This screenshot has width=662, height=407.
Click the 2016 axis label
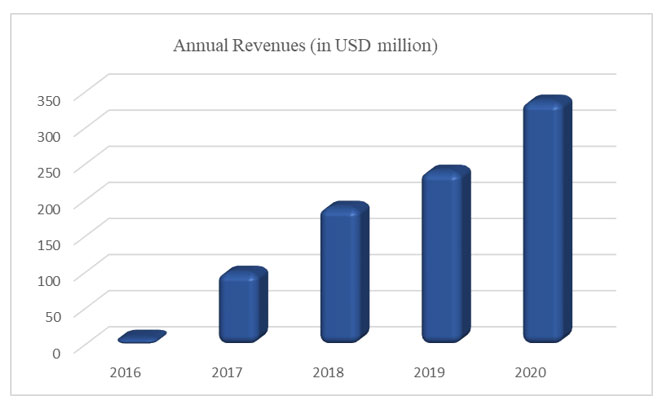click(125, 372)
